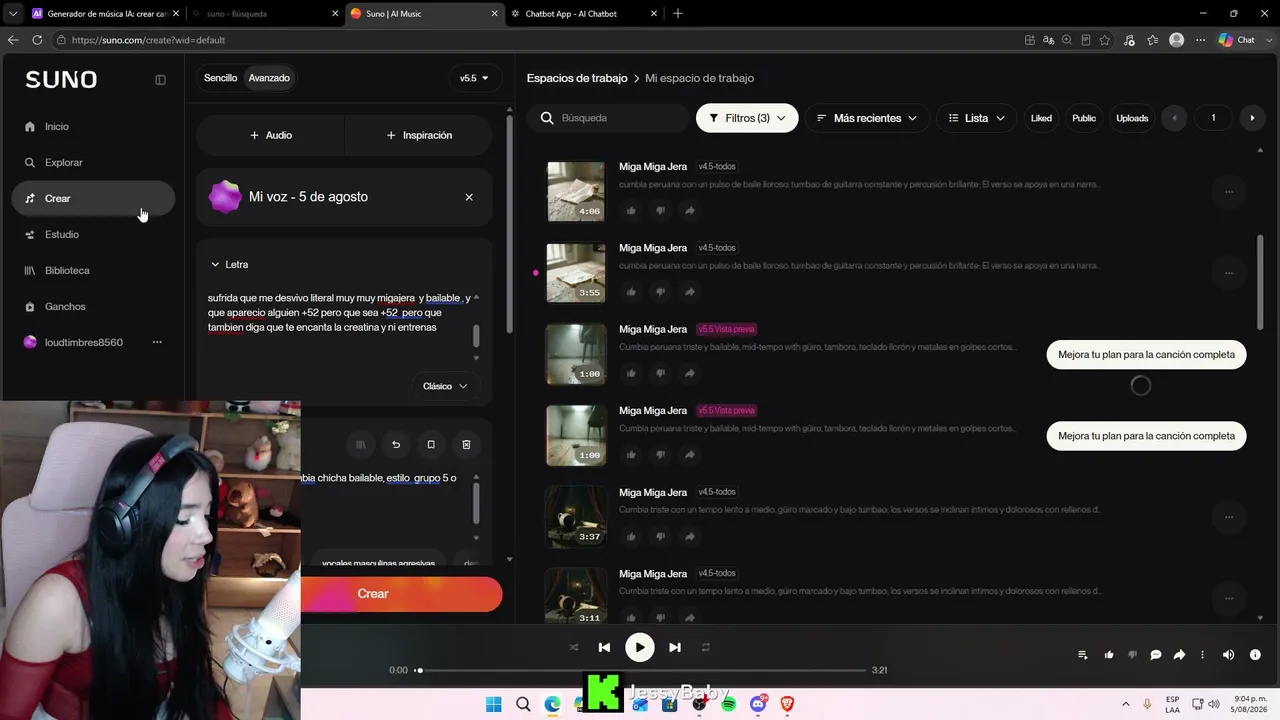Open the loudtimbres8560 account options menu
Viewport: 1280px width, 720px height.
(157, 342)
